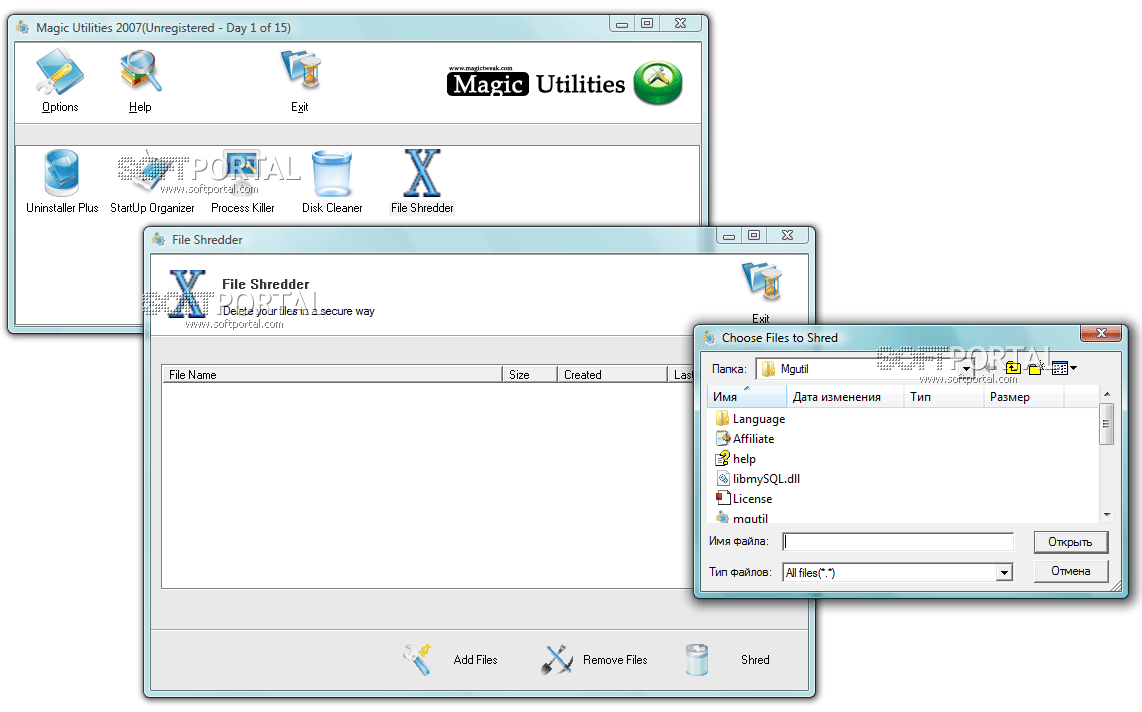This screenshot has width=1142, height=712.
Task: Select the help file
Action: 736,459
